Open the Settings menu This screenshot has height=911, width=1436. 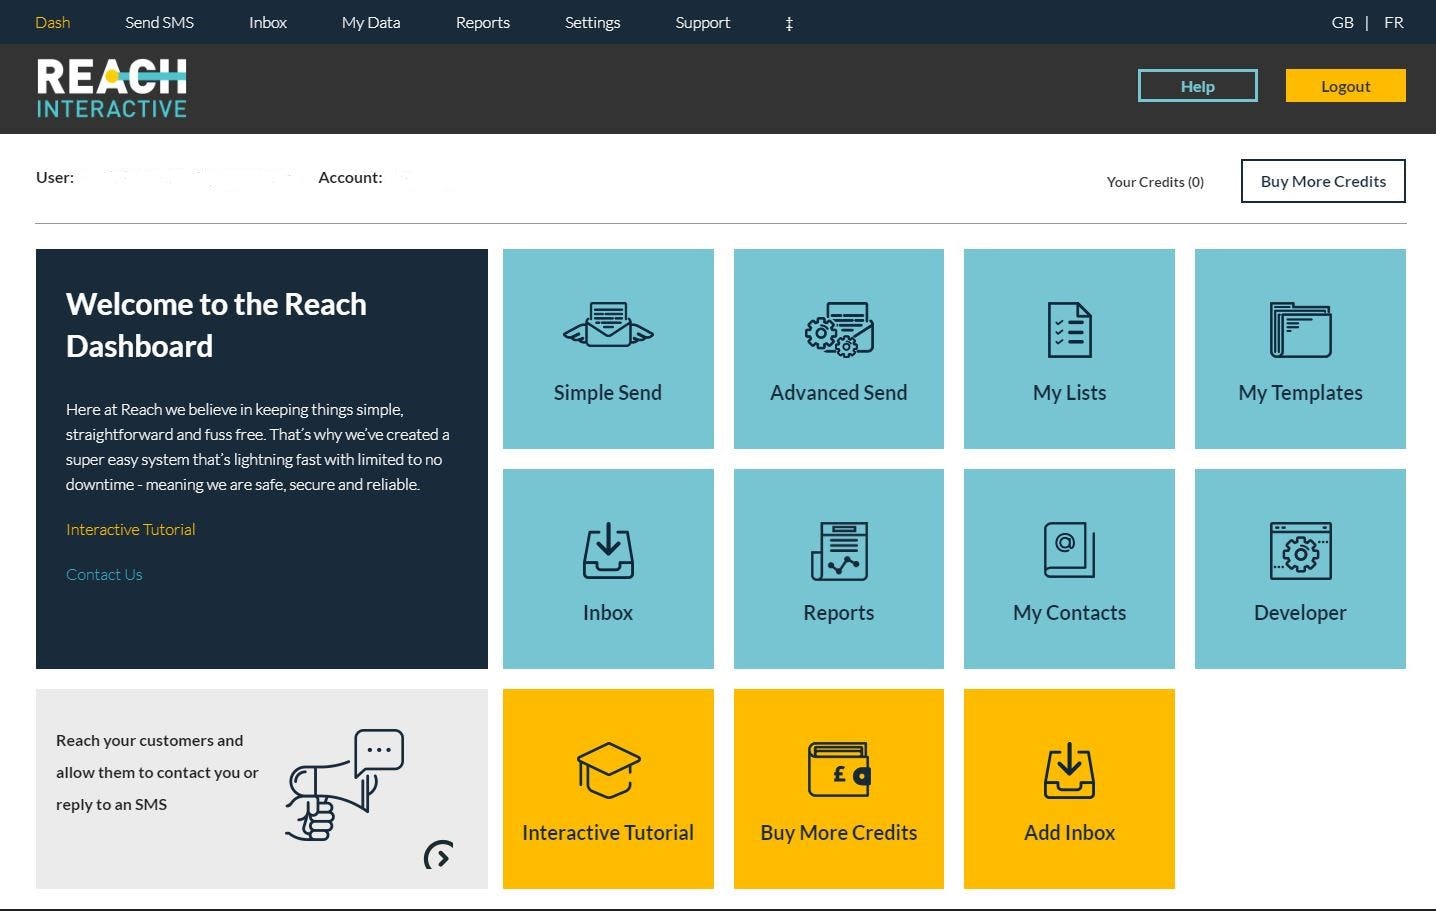pyautogui.click(x=592, y=22)
